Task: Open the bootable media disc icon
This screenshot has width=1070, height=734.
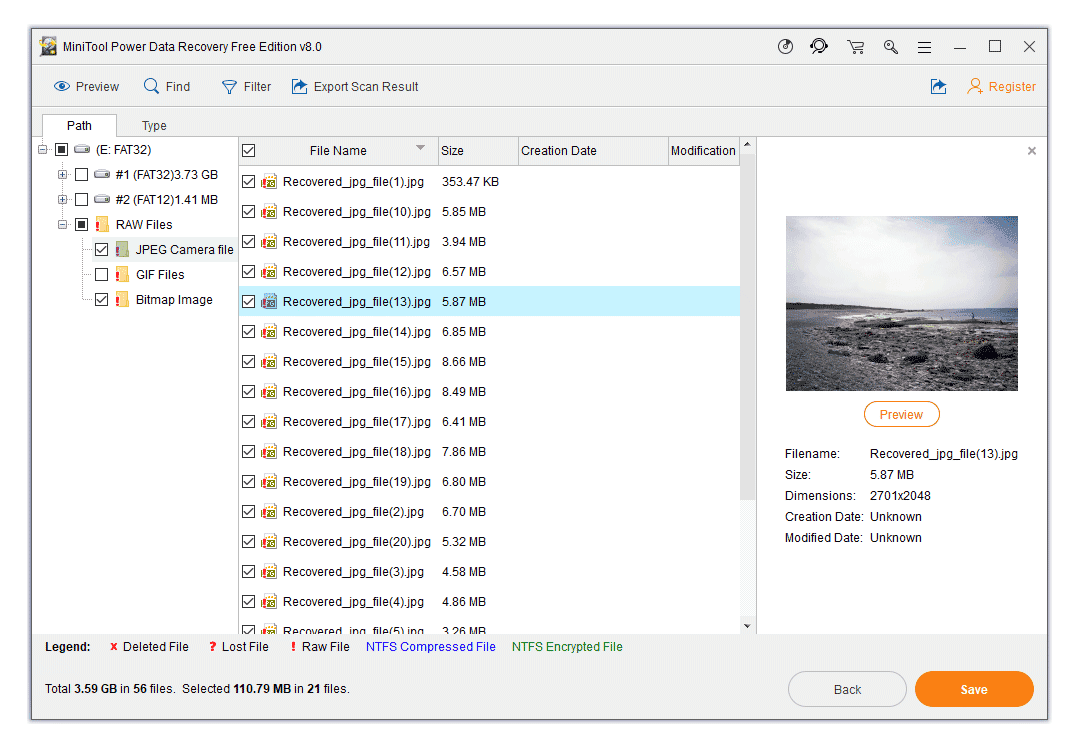Action: point(785,46)
